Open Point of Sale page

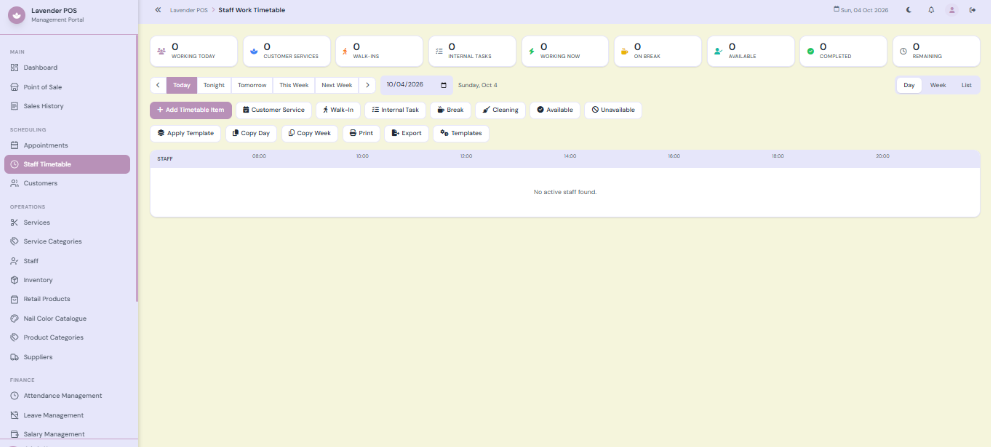(x=67, y=87)
